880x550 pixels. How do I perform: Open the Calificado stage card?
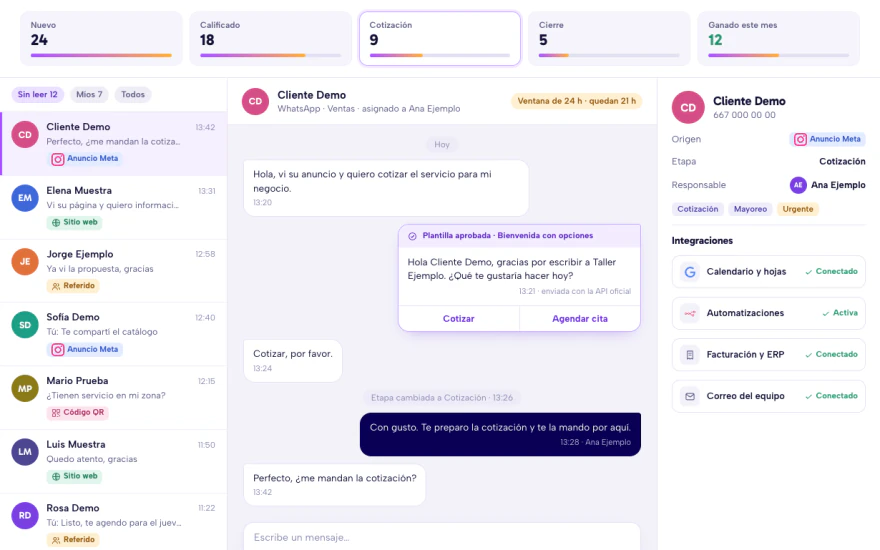coord(271,39)
